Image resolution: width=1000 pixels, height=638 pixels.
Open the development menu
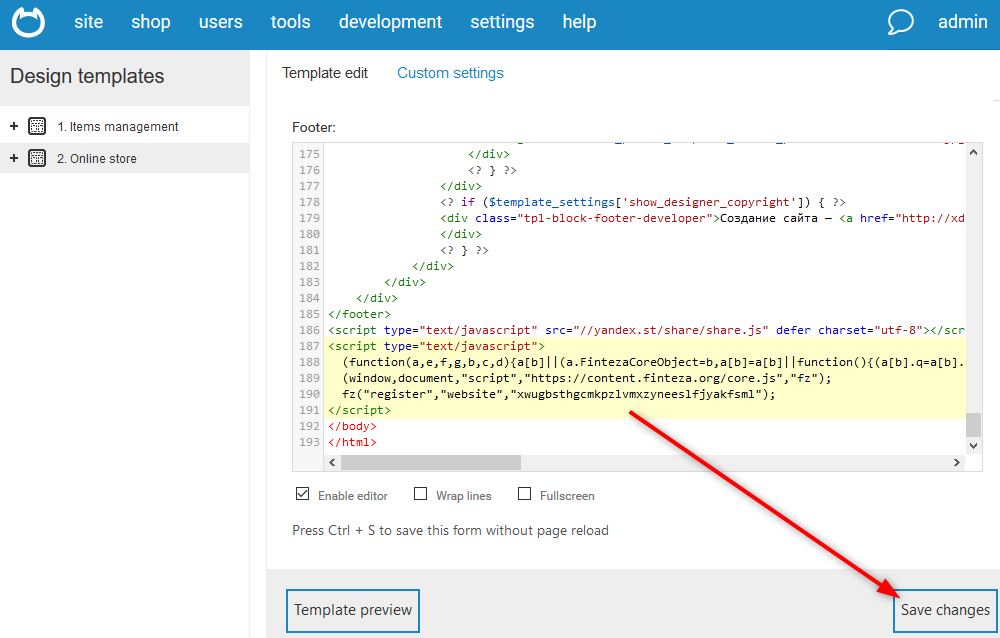(390, 22)
